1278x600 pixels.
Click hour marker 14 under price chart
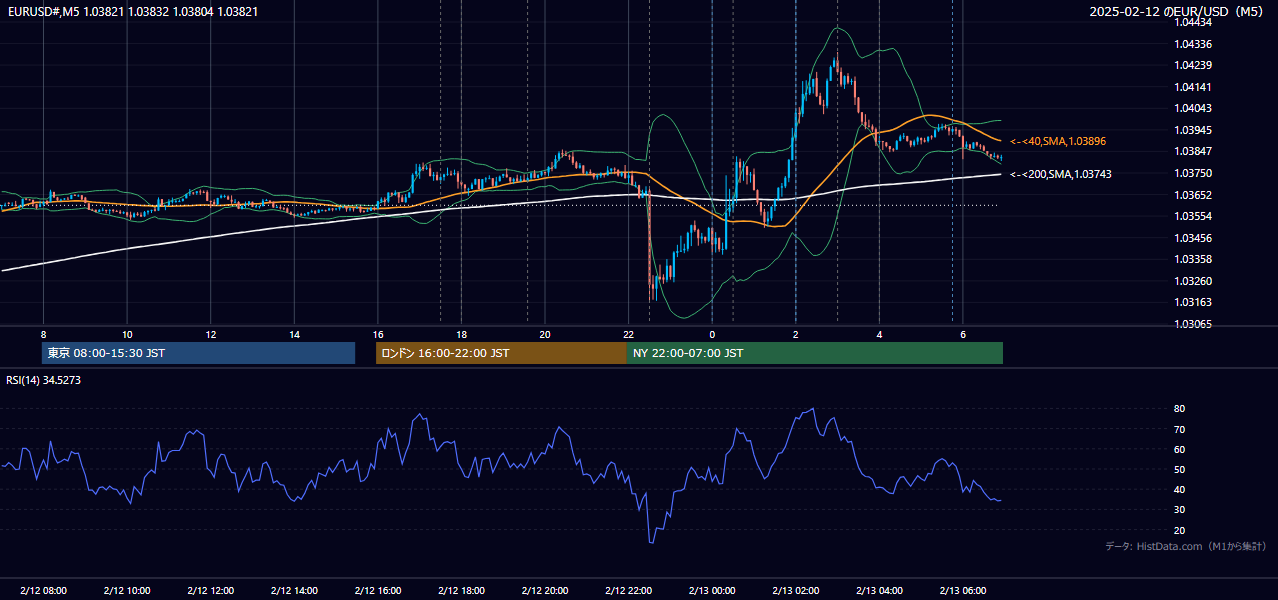[294, 334]
